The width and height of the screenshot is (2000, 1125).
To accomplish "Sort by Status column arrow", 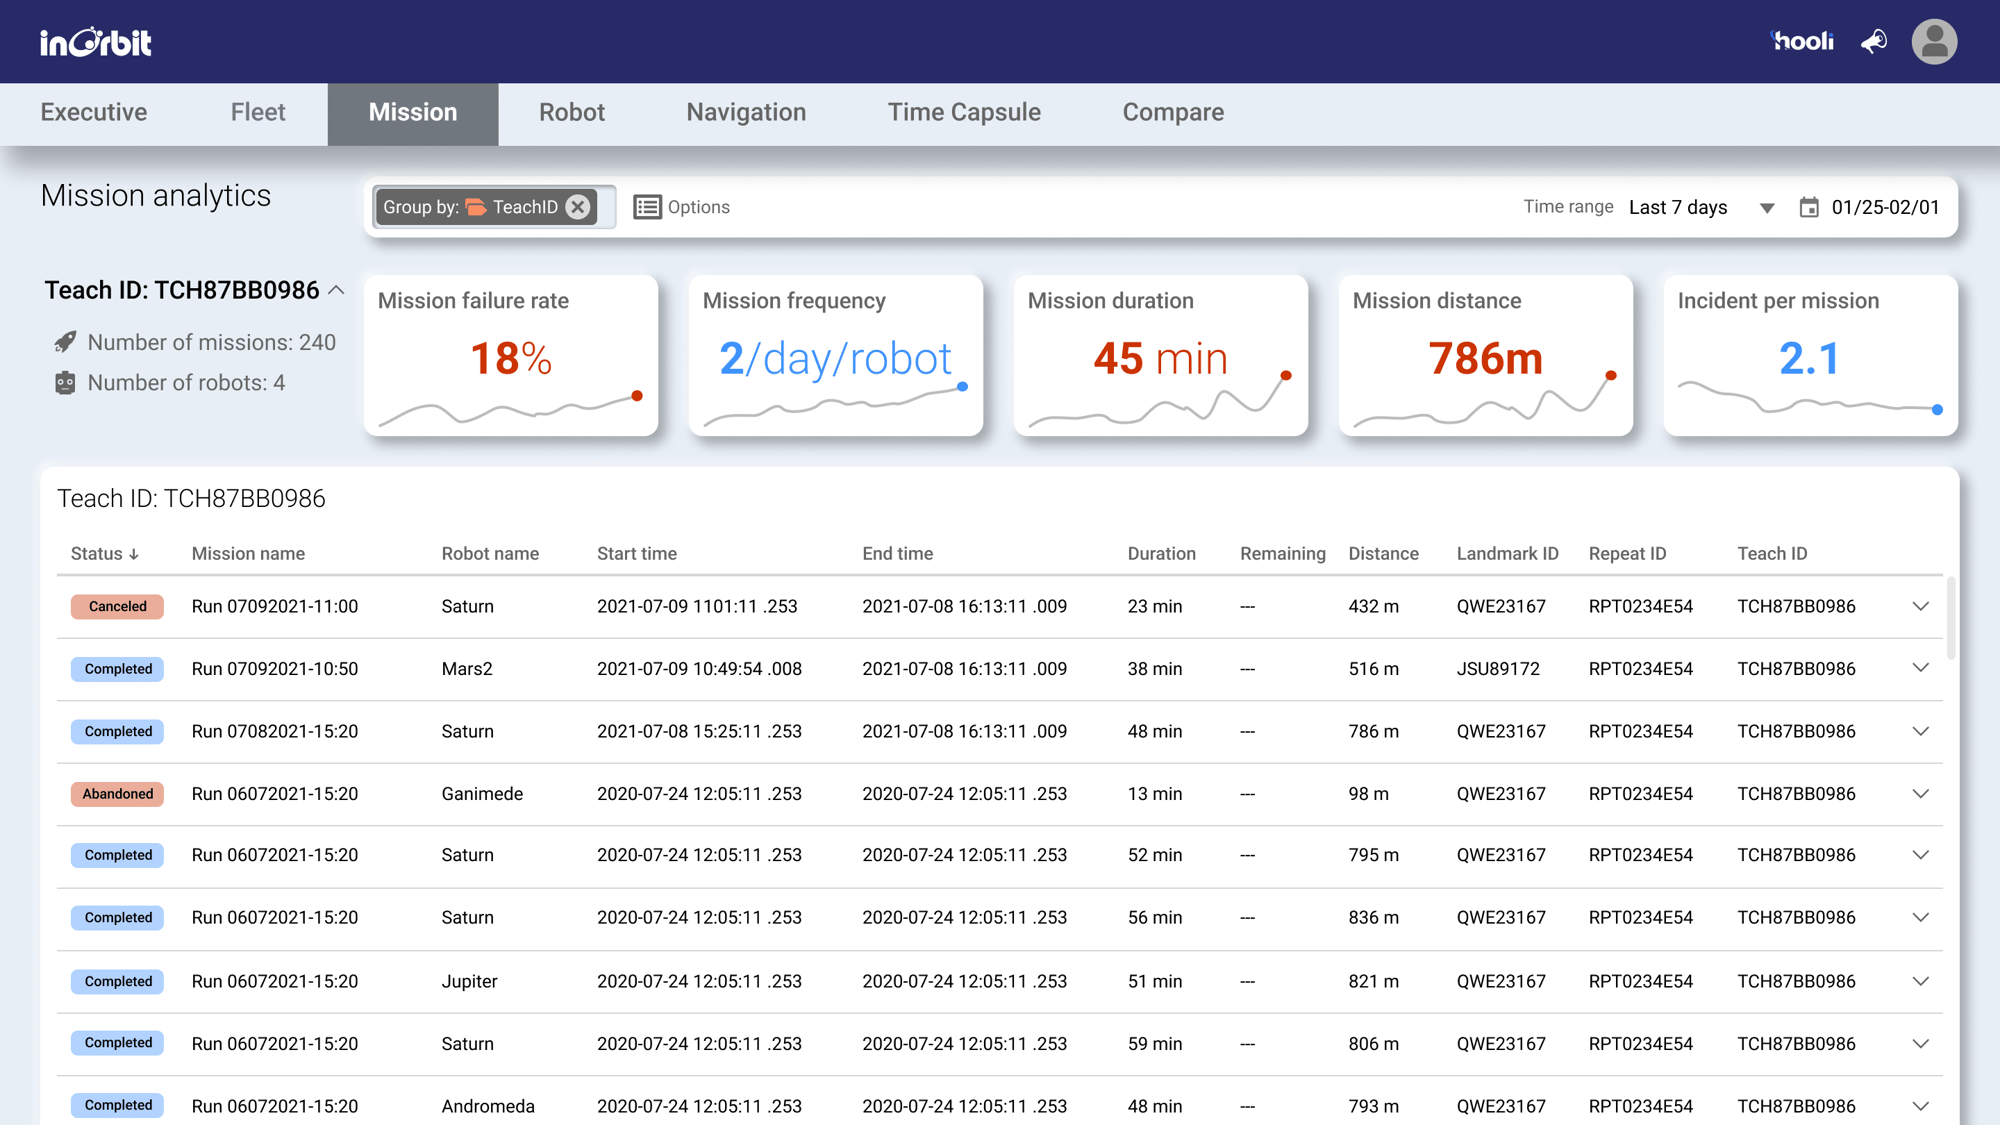I will [x=134, y=554].
